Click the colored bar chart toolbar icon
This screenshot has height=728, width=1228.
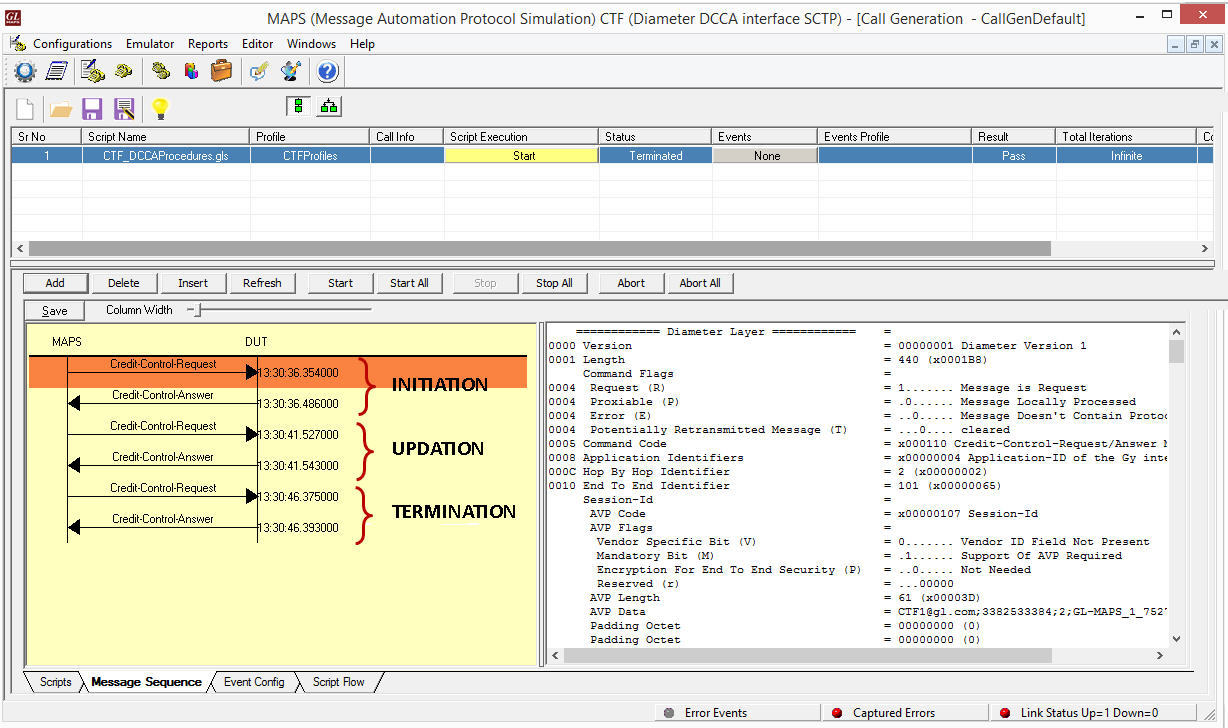(x=191, y=71)
